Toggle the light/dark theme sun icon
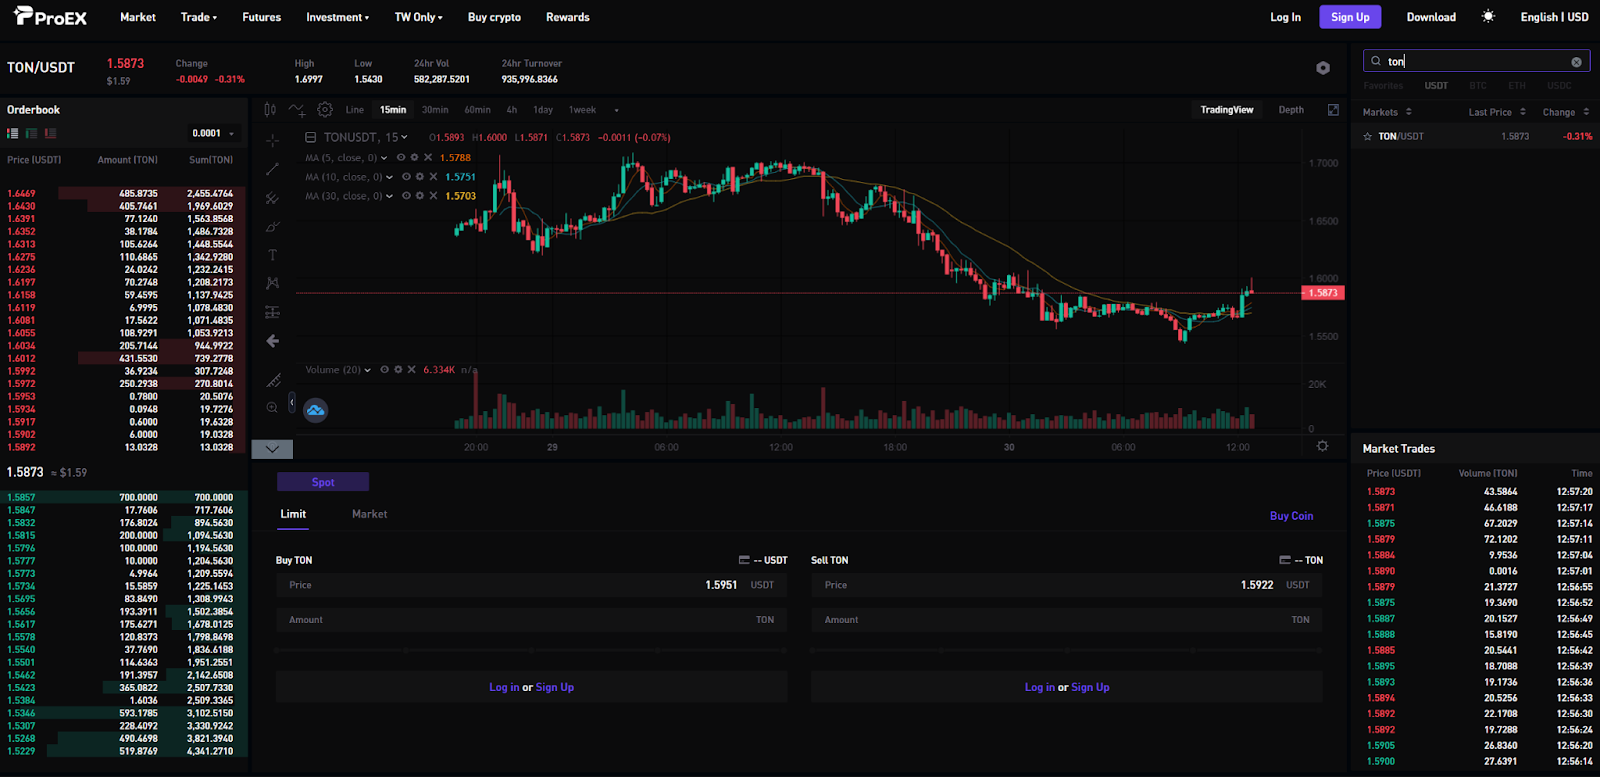 tap(1488, 17)
